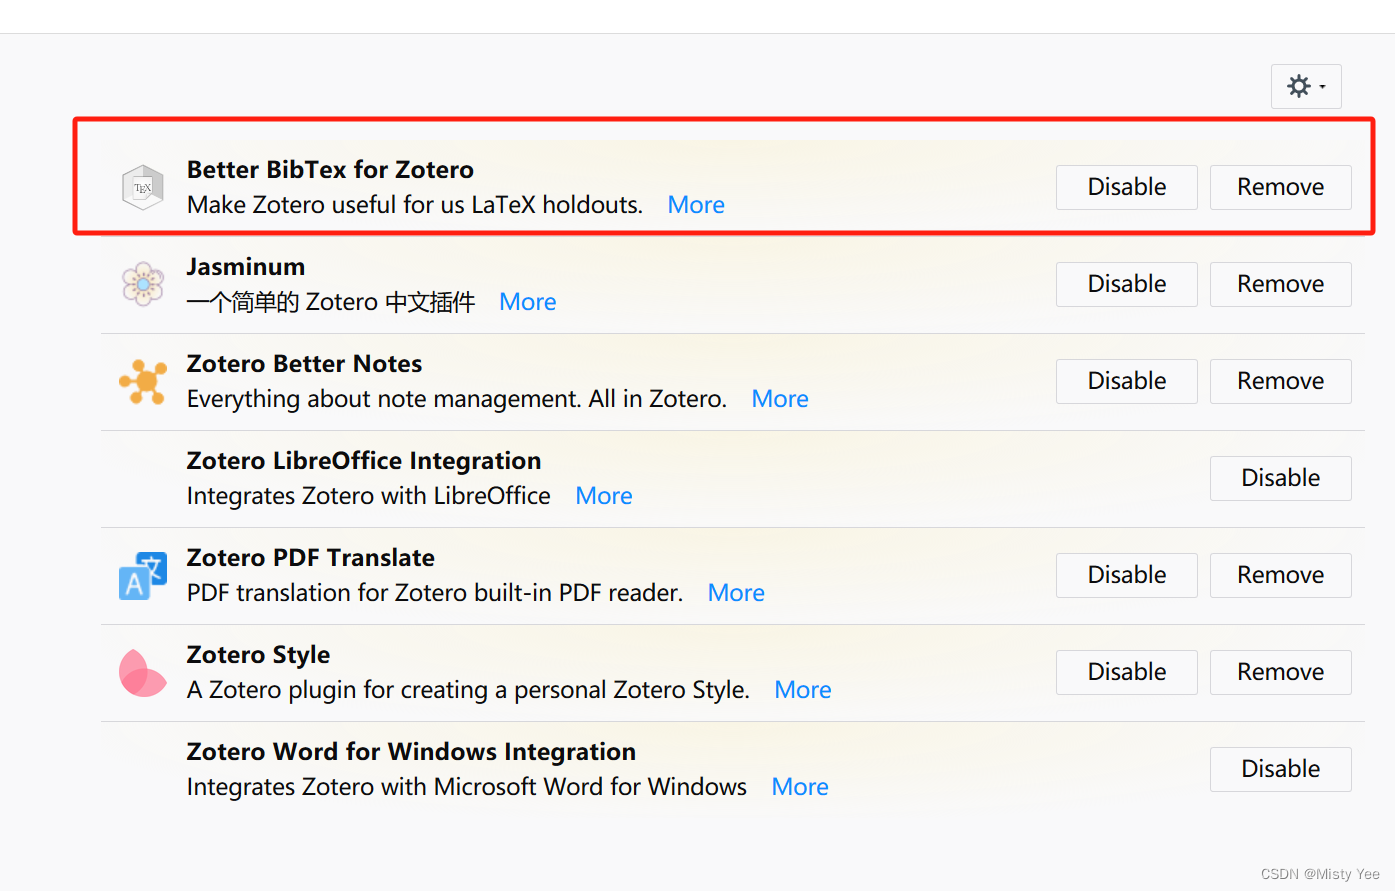The image size is (1395, 891).
Task: Select the Zotero Style plugin title
Action: click(x=258, y=655)
